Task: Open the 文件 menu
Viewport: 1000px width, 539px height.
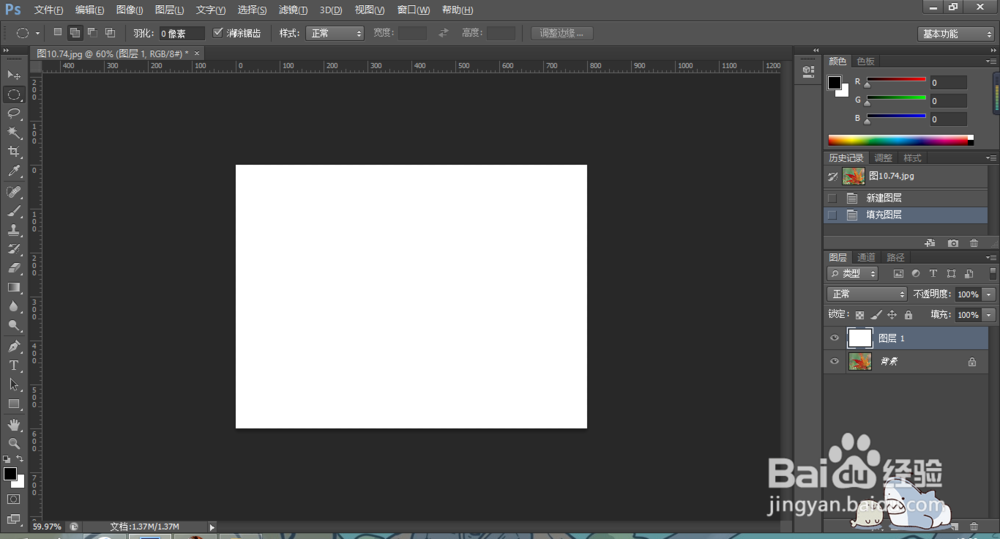Action: coord(48,10)
